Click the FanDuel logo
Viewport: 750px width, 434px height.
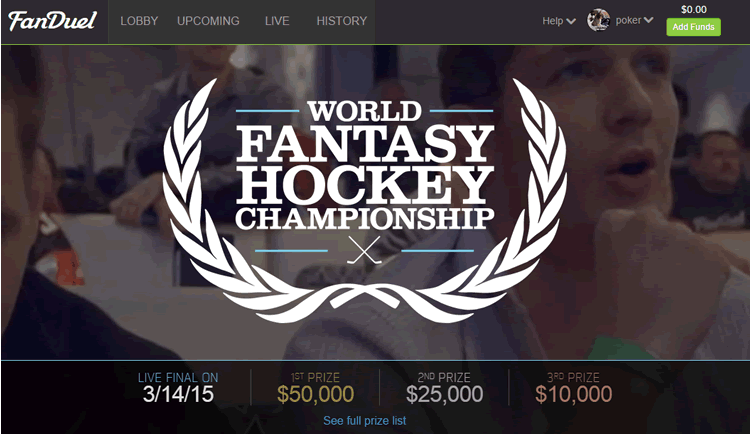tap(52, 21)
